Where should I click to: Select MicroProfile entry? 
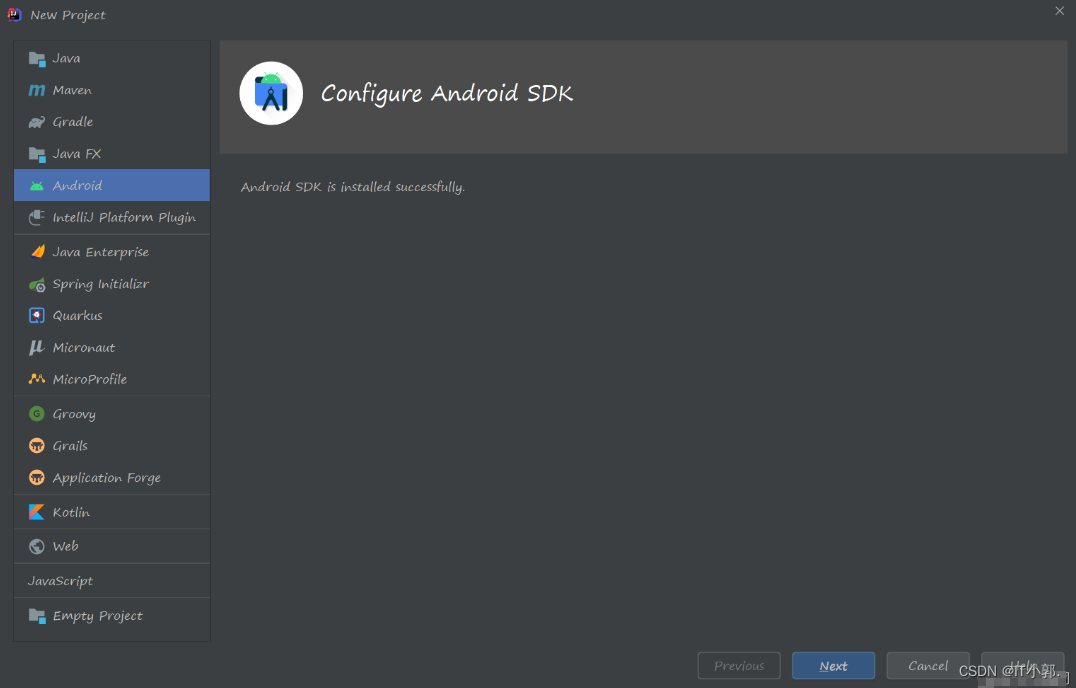(x=90, y=379)
